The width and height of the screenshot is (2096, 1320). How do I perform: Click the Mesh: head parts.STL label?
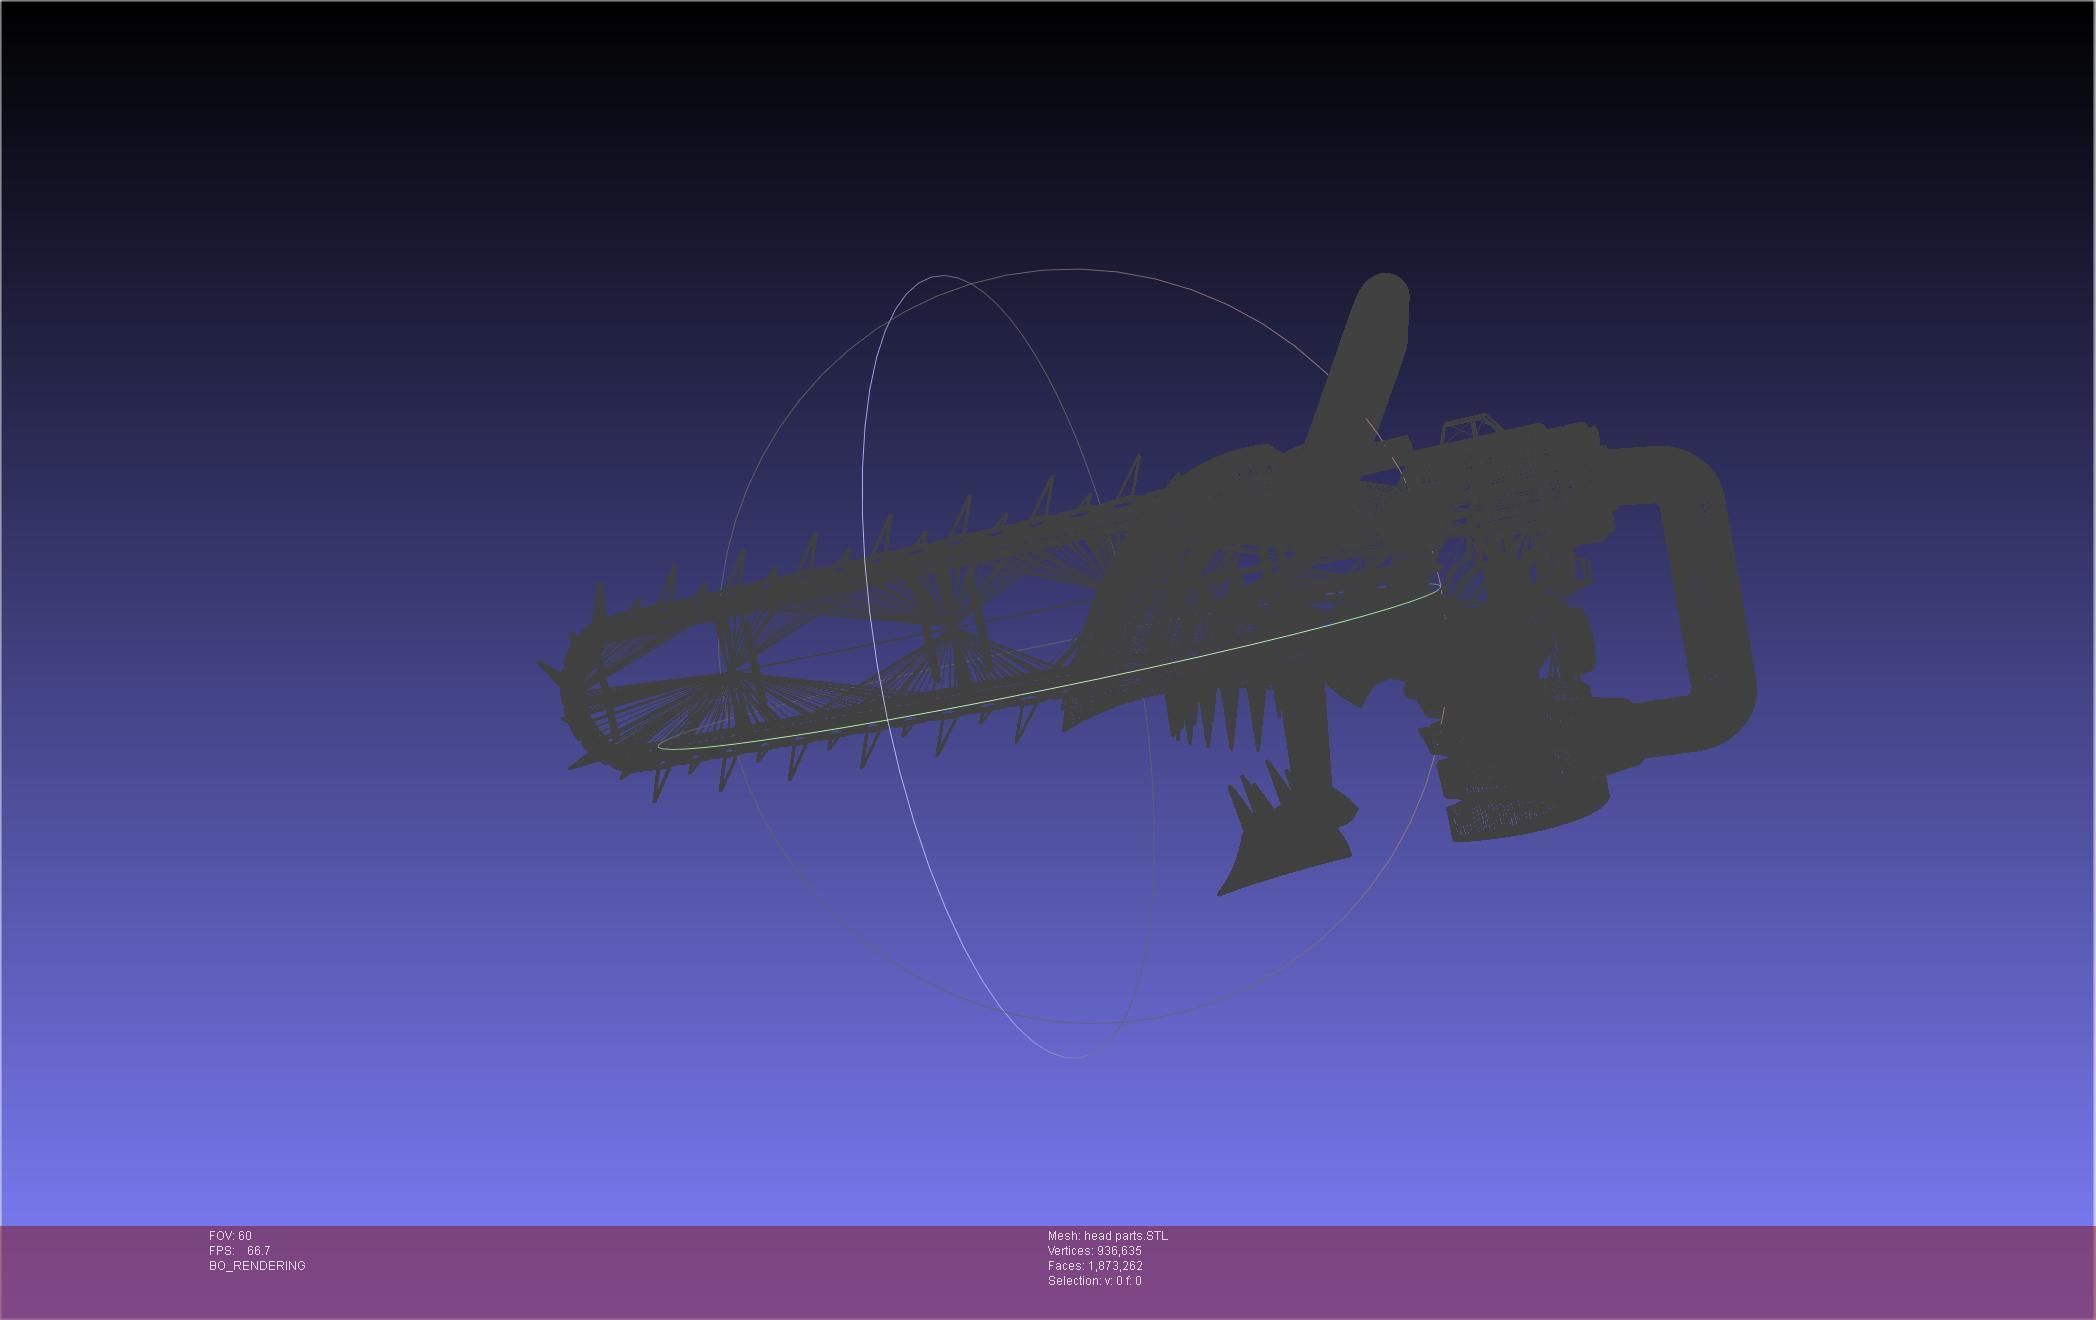click(1107, 1236)
